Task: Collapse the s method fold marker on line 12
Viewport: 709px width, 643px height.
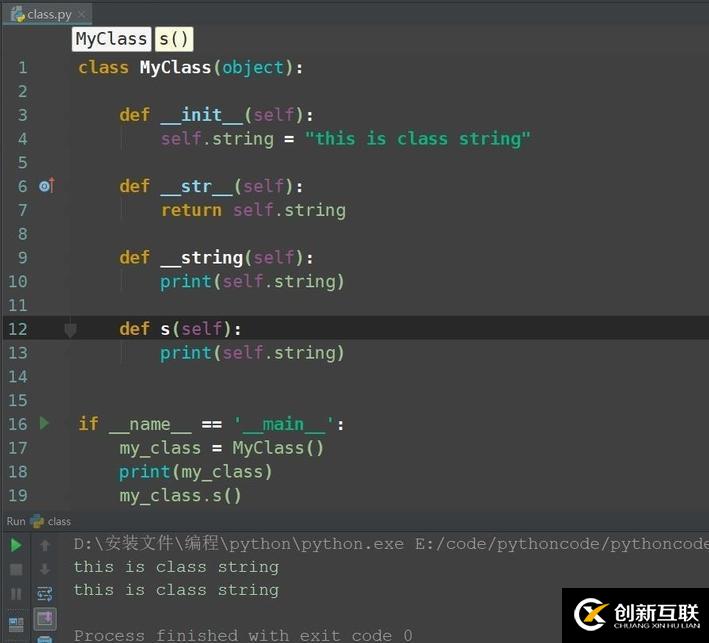Action: (x=70, y=330)
